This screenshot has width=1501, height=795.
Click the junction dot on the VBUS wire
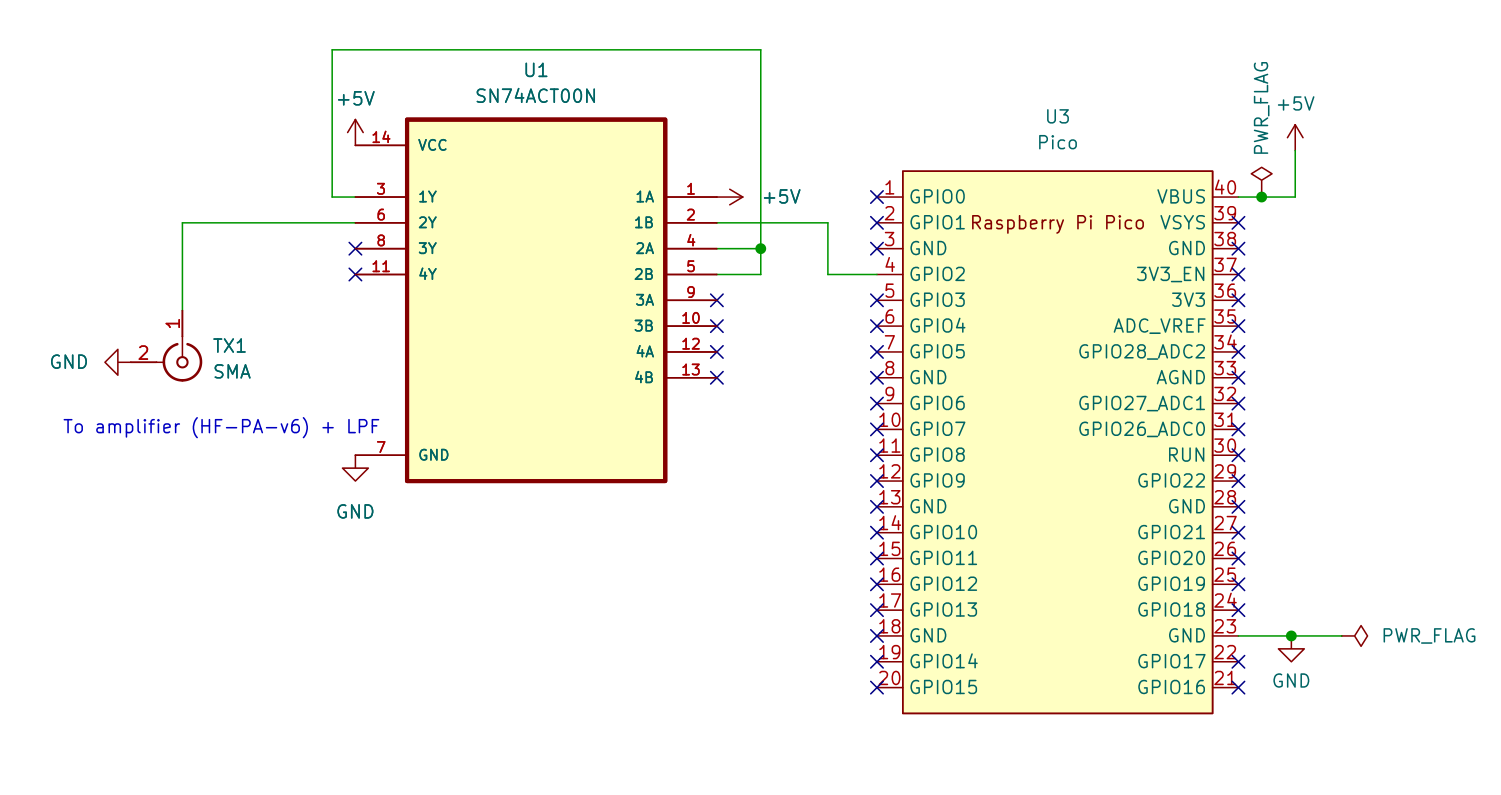(x=1262, y=196)
